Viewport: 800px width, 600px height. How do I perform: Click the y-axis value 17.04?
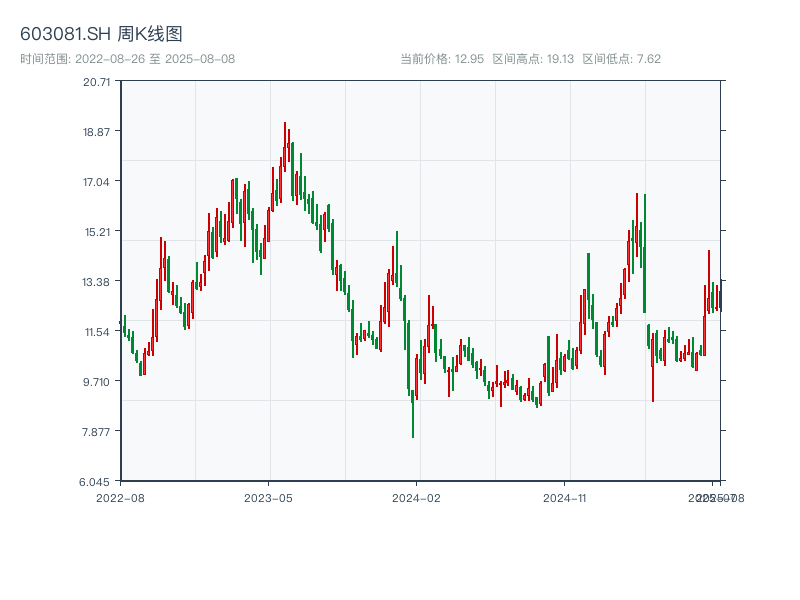click(x=96, y=182)
